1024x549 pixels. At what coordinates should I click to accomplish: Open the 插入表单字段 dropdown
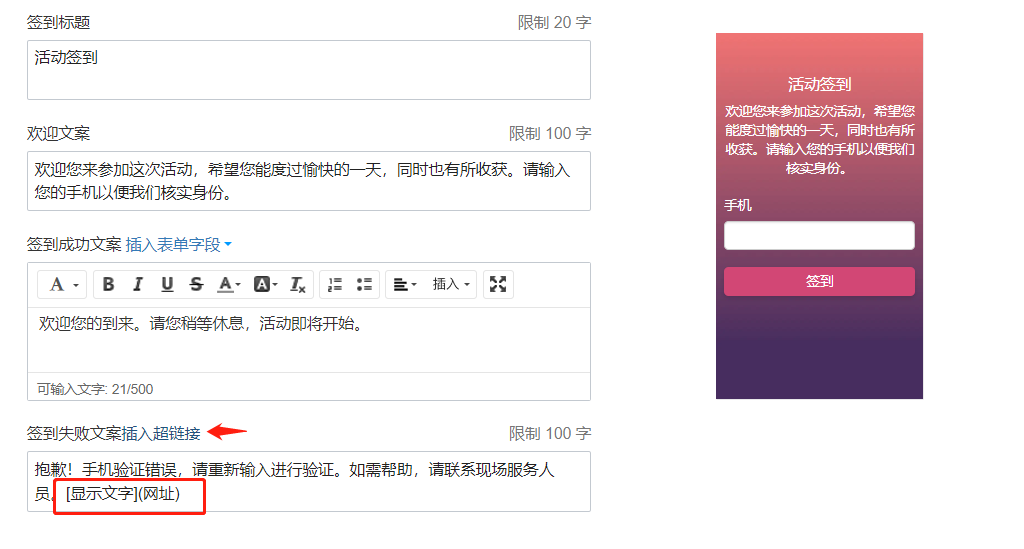click(178, 245)
